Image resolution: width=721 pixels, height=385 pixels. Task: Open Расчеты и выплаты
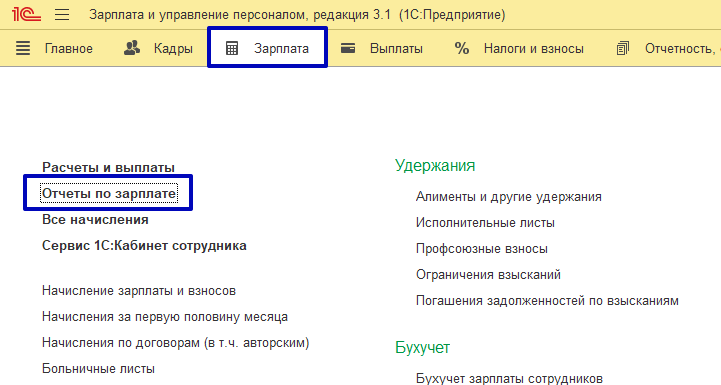109,167
